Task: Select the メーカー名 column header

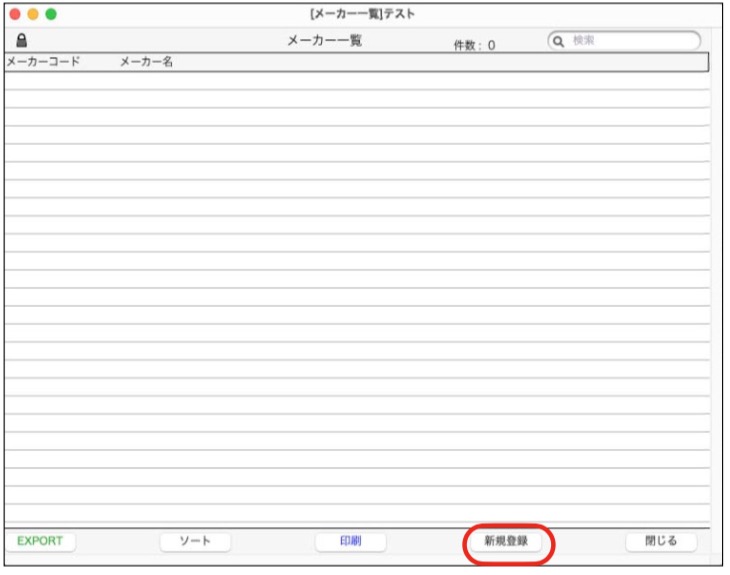Action: pyautogui.click(x=147, y=62)
